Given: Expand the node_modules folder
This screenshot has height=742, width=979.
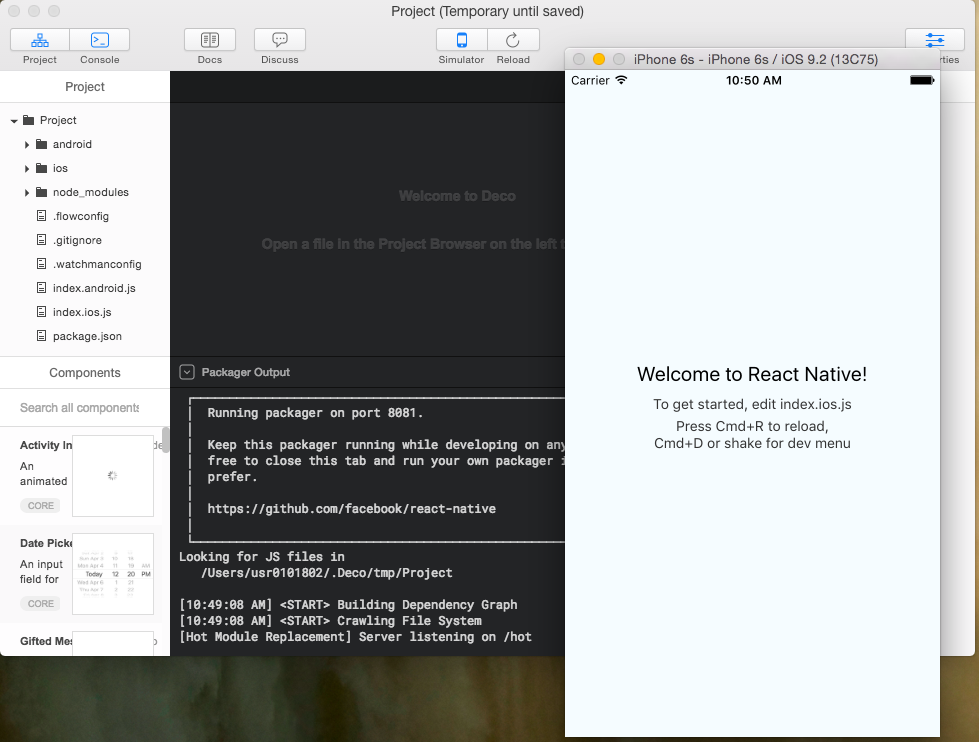Looking at the screenshot, I should (27, 192).
